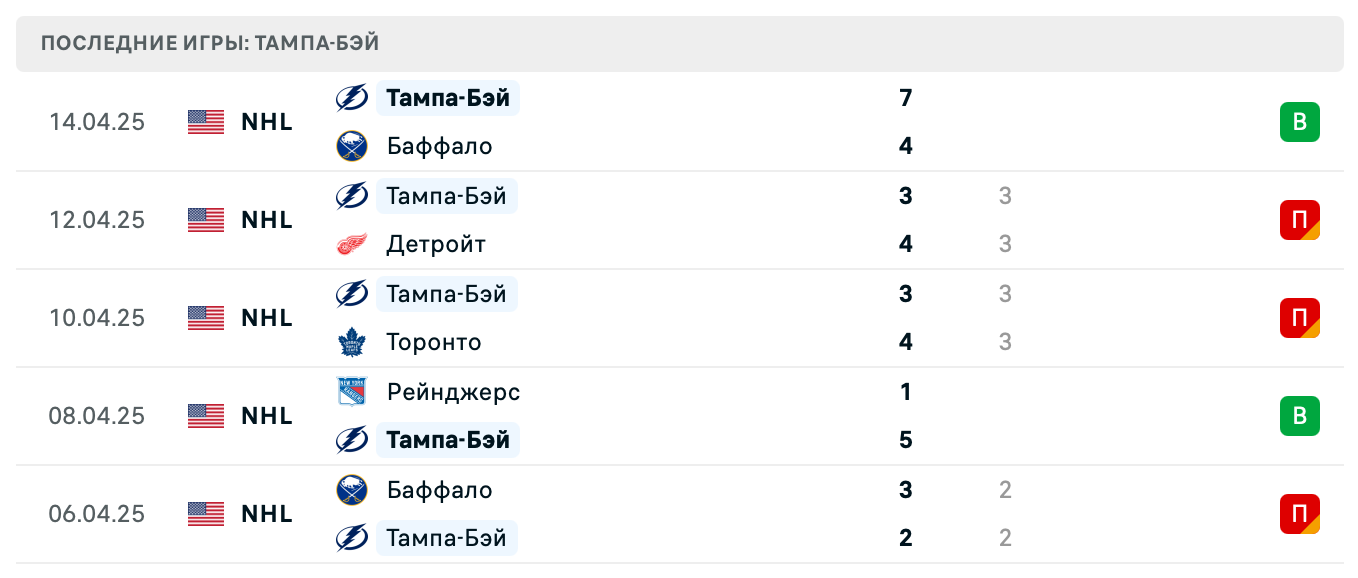Click the US flag next to NHL on 12.04.25
This screenshot has height=578, width=1358.
205,220
